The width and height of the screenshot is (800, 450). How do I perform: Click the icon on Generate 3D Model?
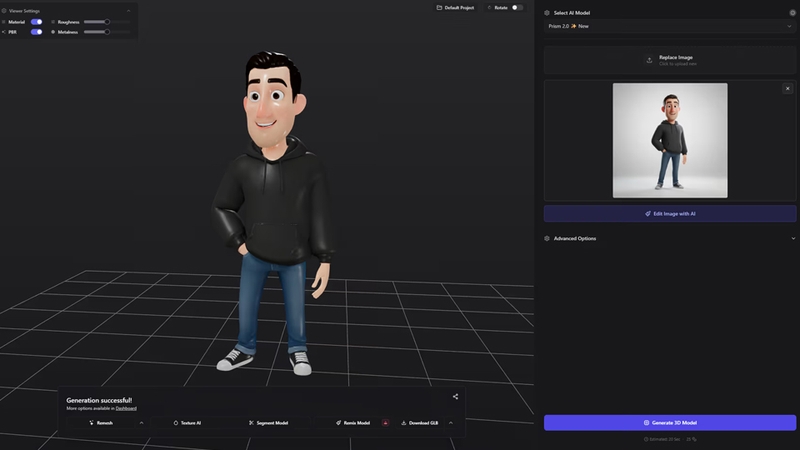pos(646,422)
